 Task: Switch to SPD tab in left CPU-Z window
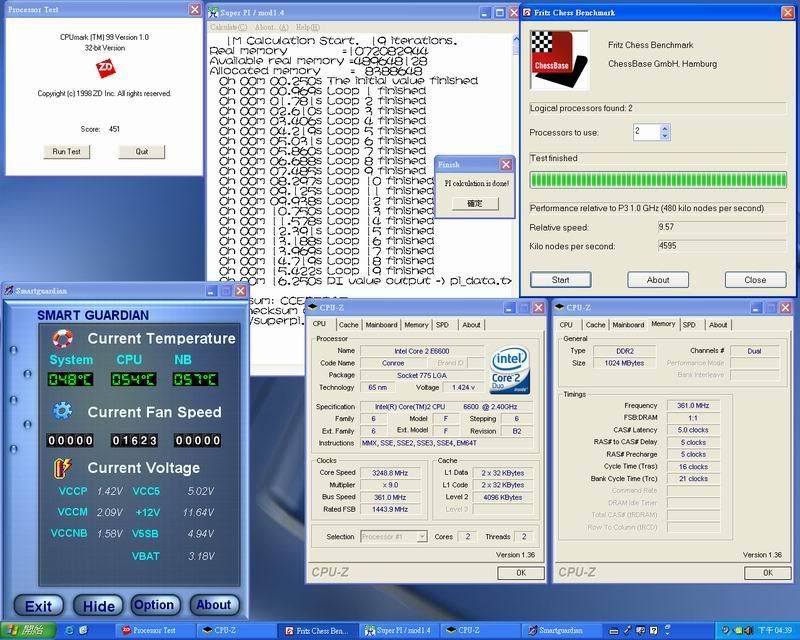point(442,325)
